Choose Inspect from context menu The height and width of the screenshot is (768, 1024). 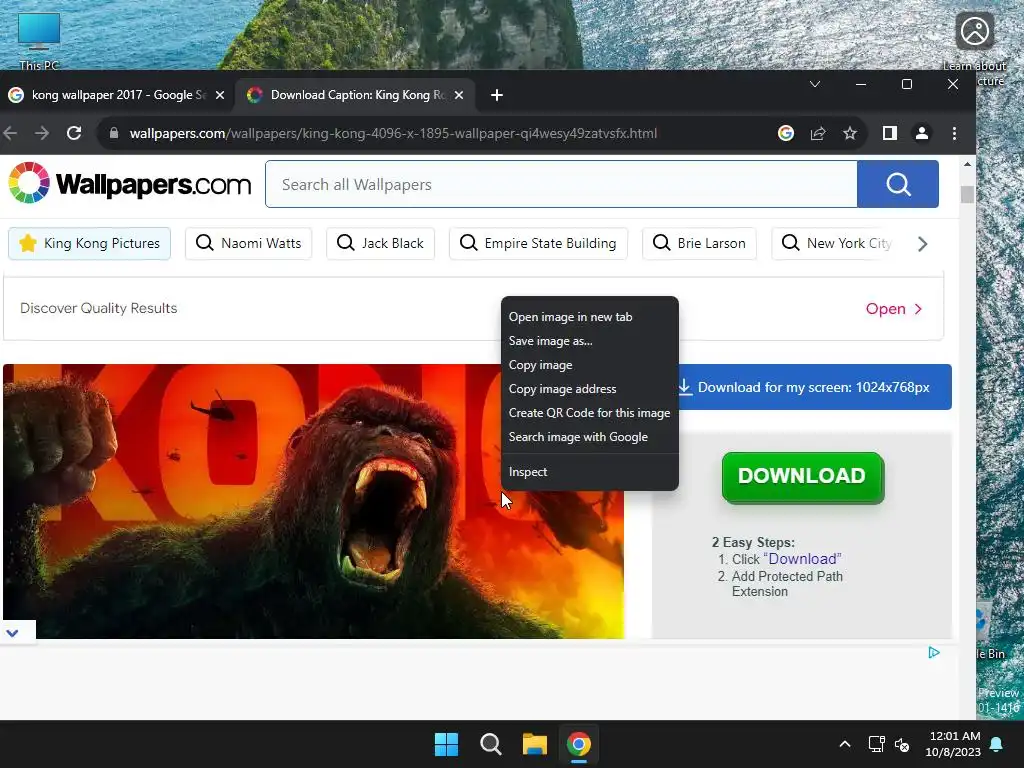[590, 472]
